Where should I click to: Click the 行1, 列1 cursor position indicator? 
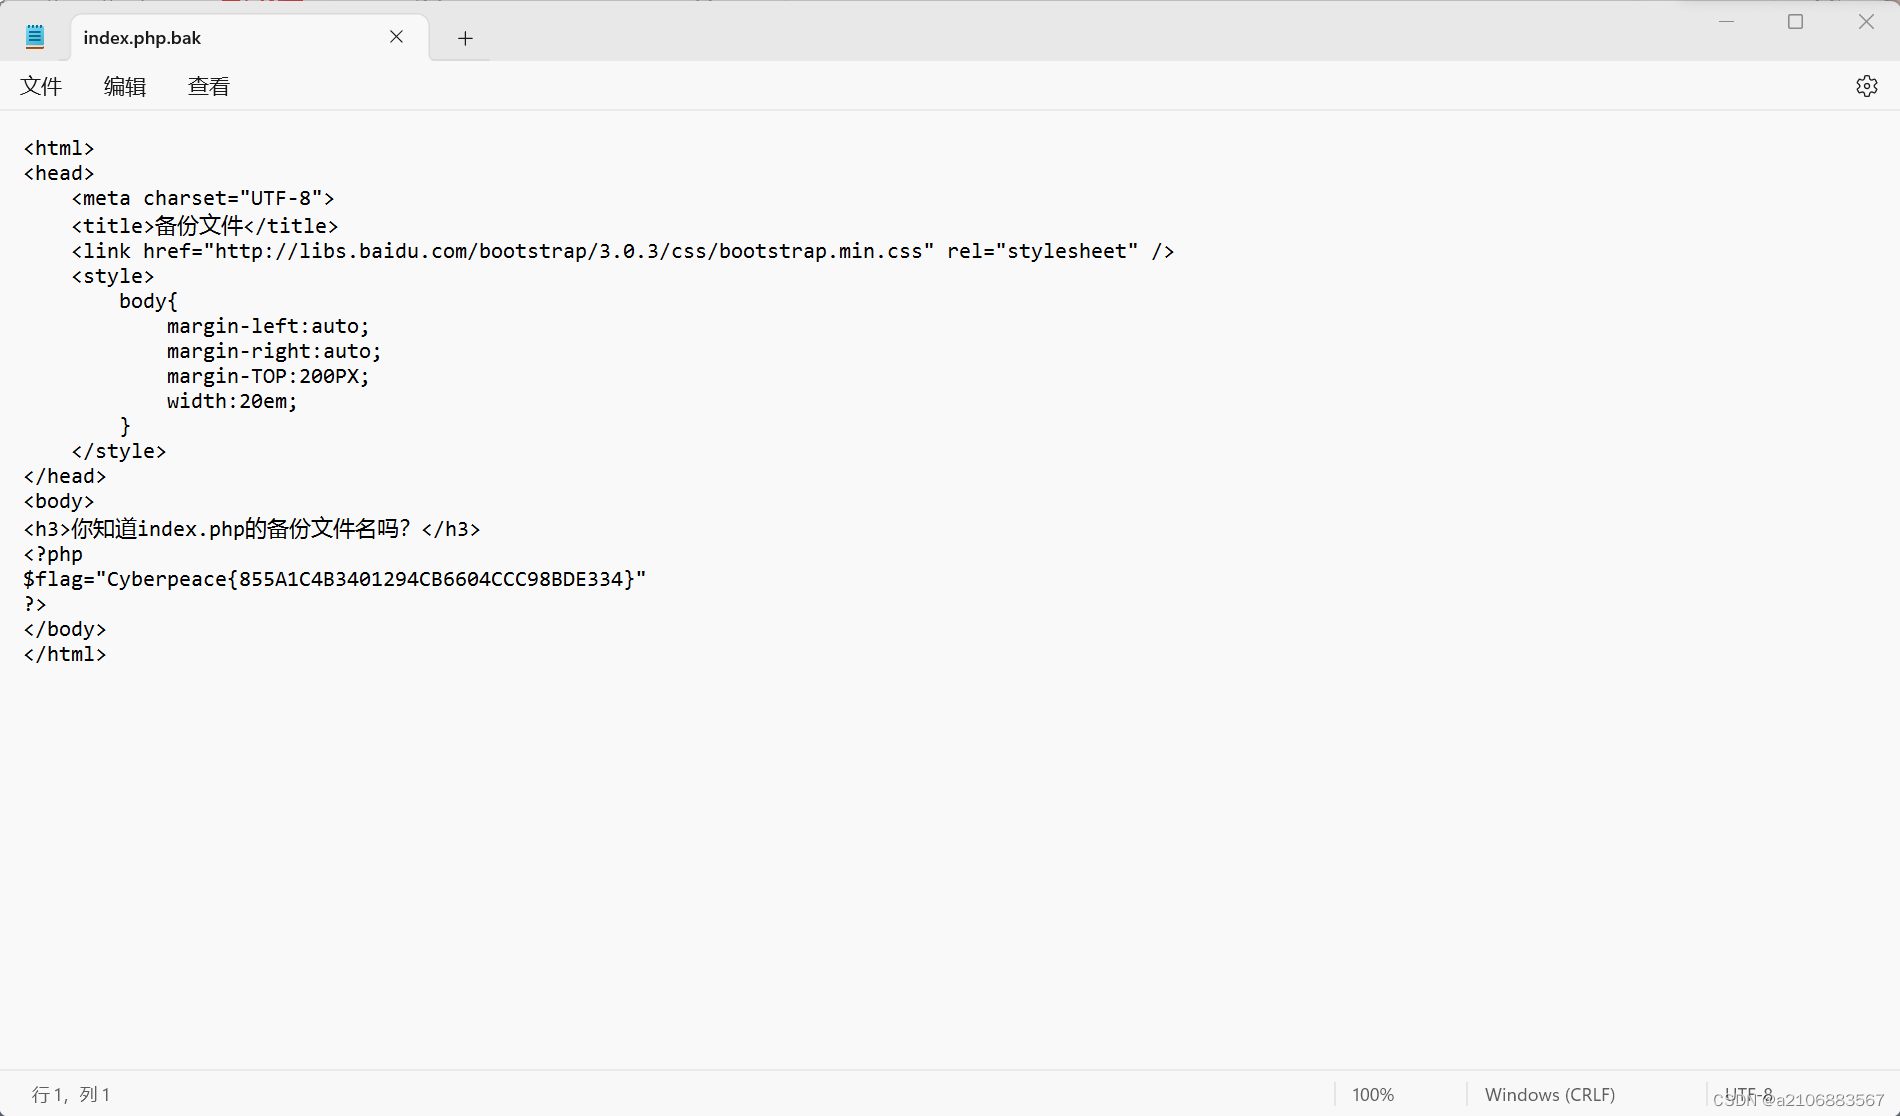68,1094
